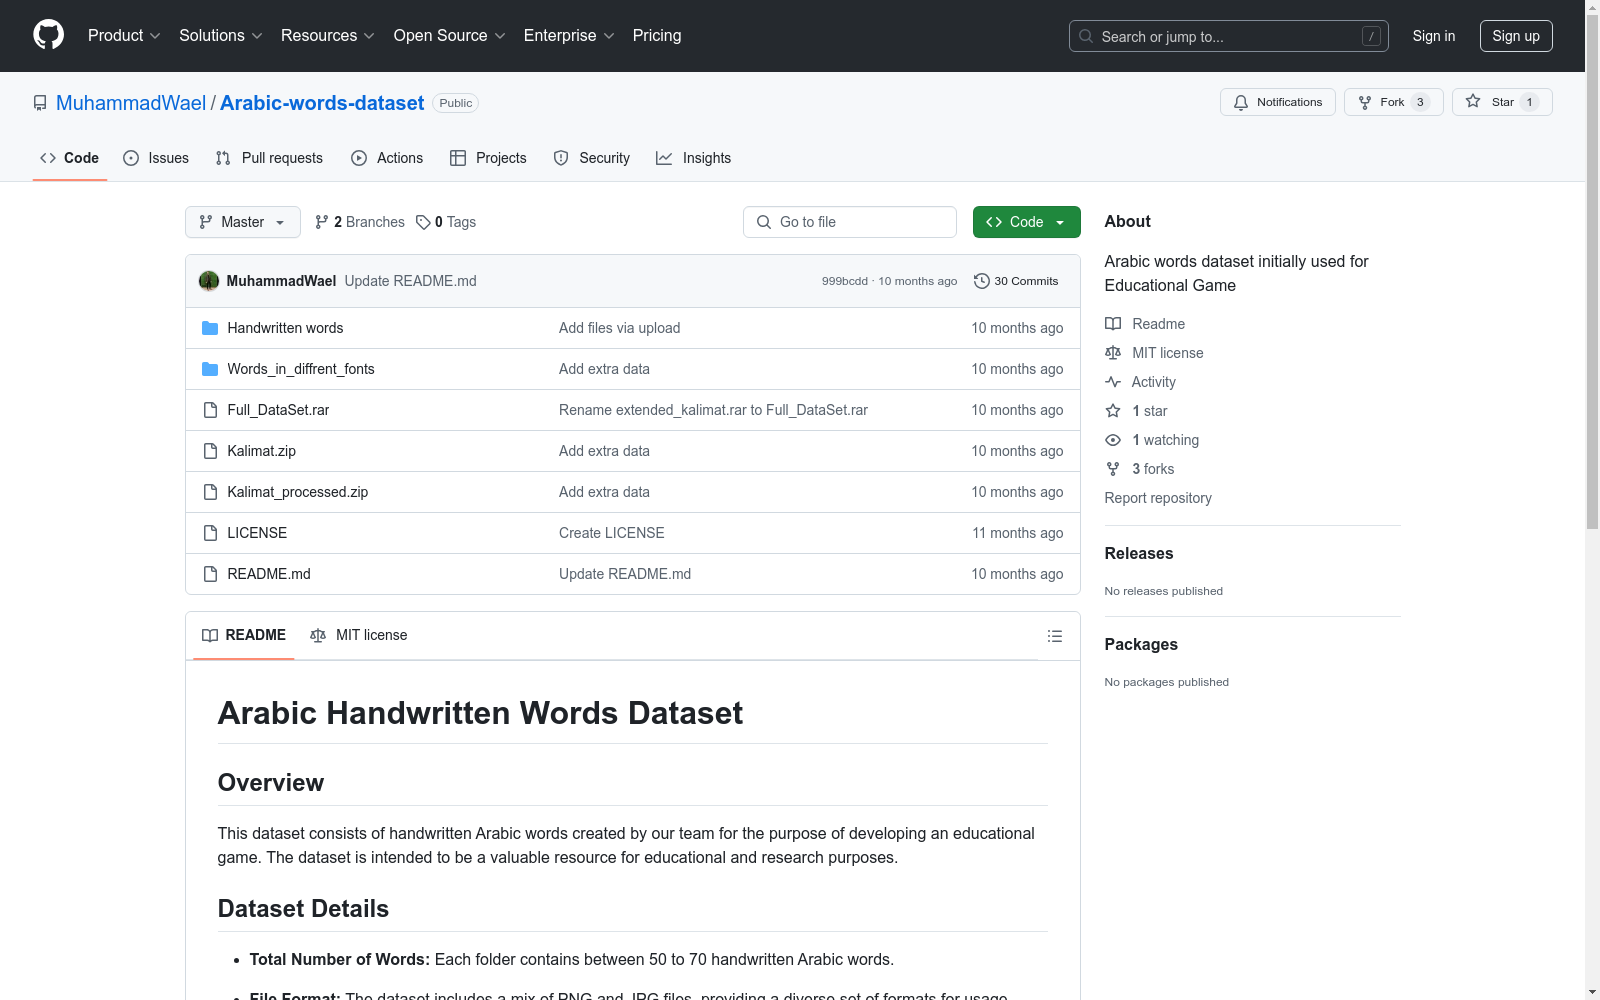This screenshot has height=1000, width=1600.
Task: Click the Full_DataSet.rar file icon
Action: pos(210,410)
